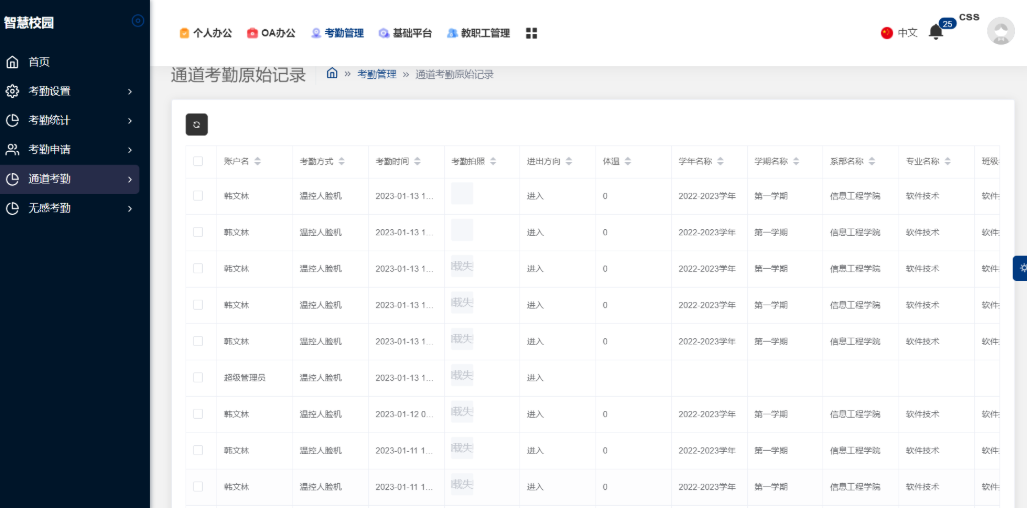Click the 超级管理员 account name cell
This screenshot has width=1027, height=508.
(244, 378)
